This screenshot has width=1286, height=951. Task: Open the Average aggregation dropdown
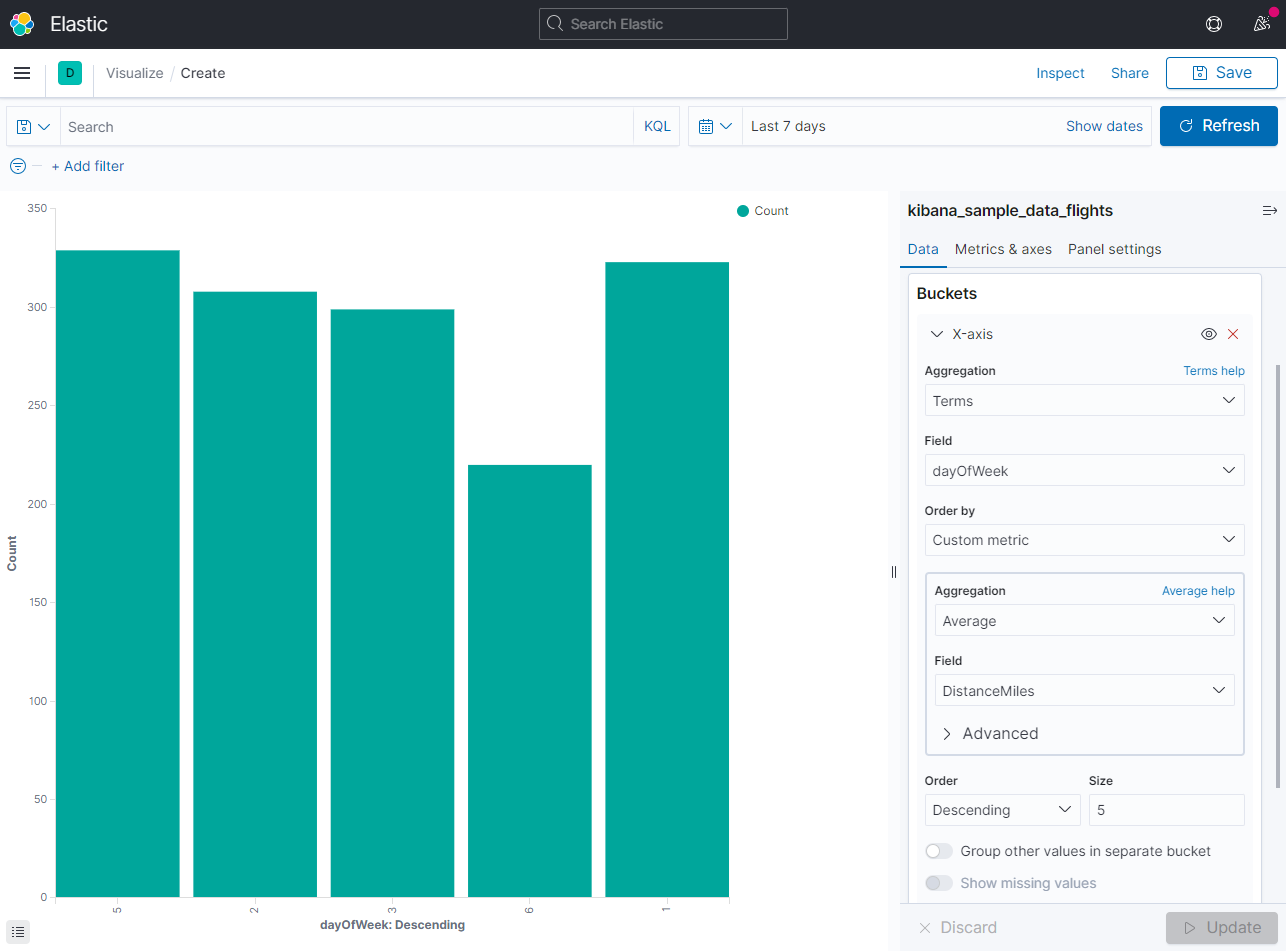pos(1084,620)
